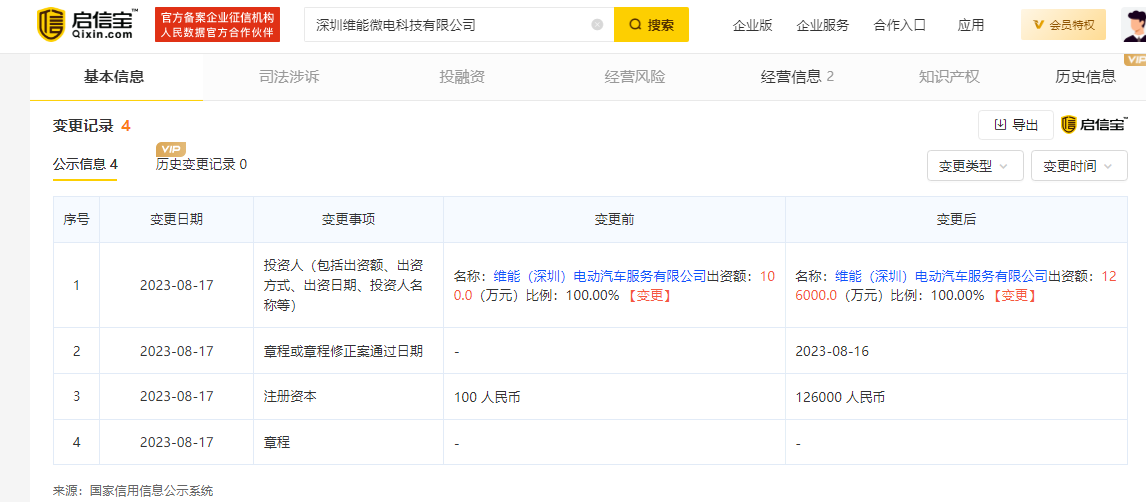Open the 企业版 menu item

(x=752, y=25)
